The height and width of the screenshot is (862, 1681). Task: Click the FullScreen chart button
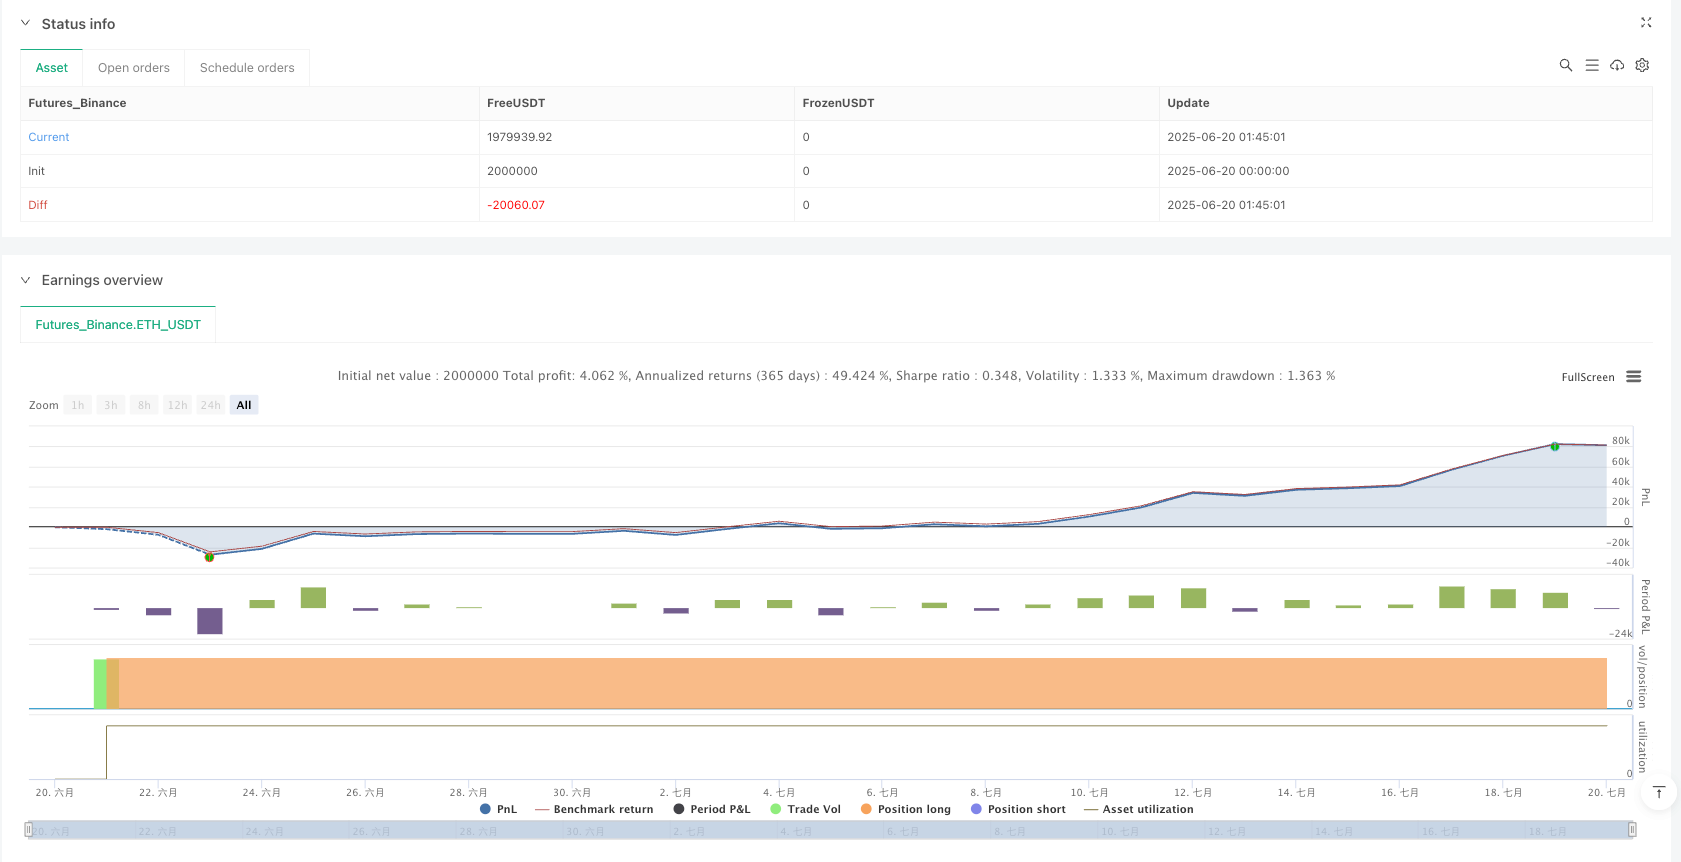[1588, 377]
